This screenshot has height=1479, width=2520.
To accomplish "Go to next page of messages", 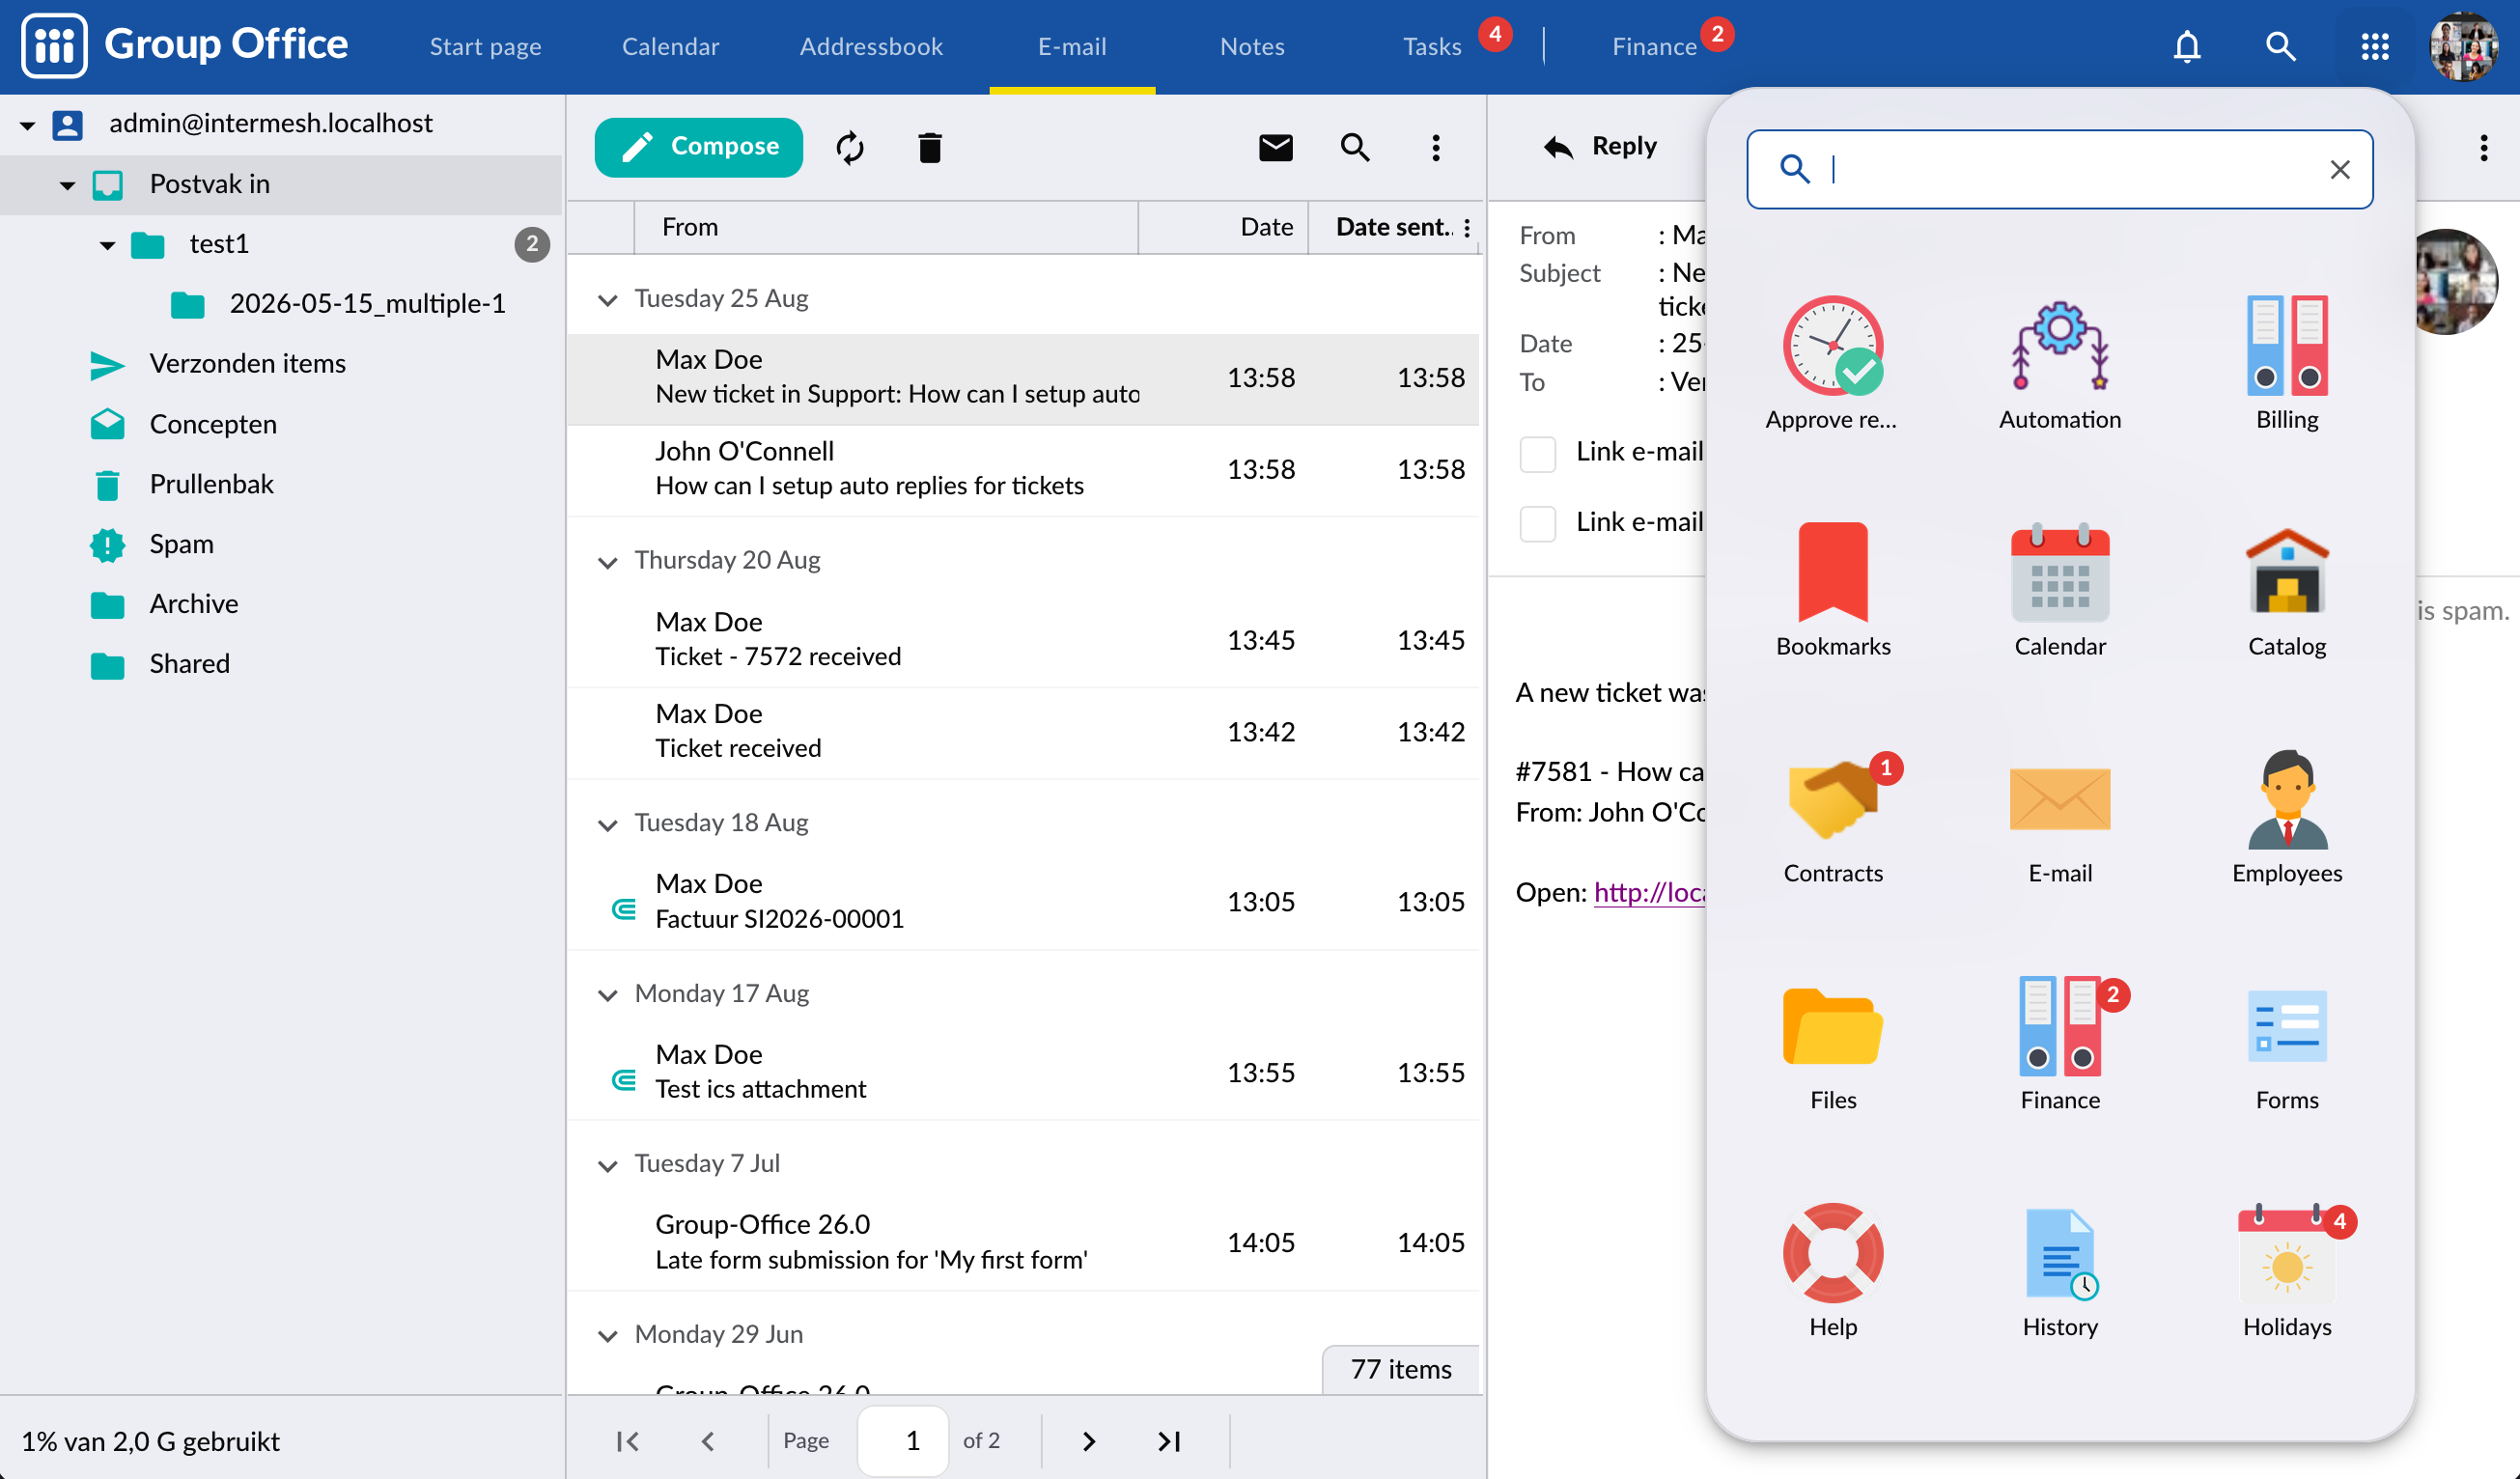I will click(x=1088, y=1440).
